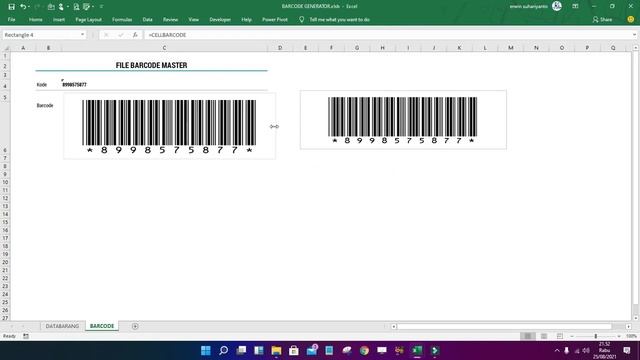Viewport: 640px width, 360px height.
Task: Click the zoom out minus button
Action: click(572, 336)
